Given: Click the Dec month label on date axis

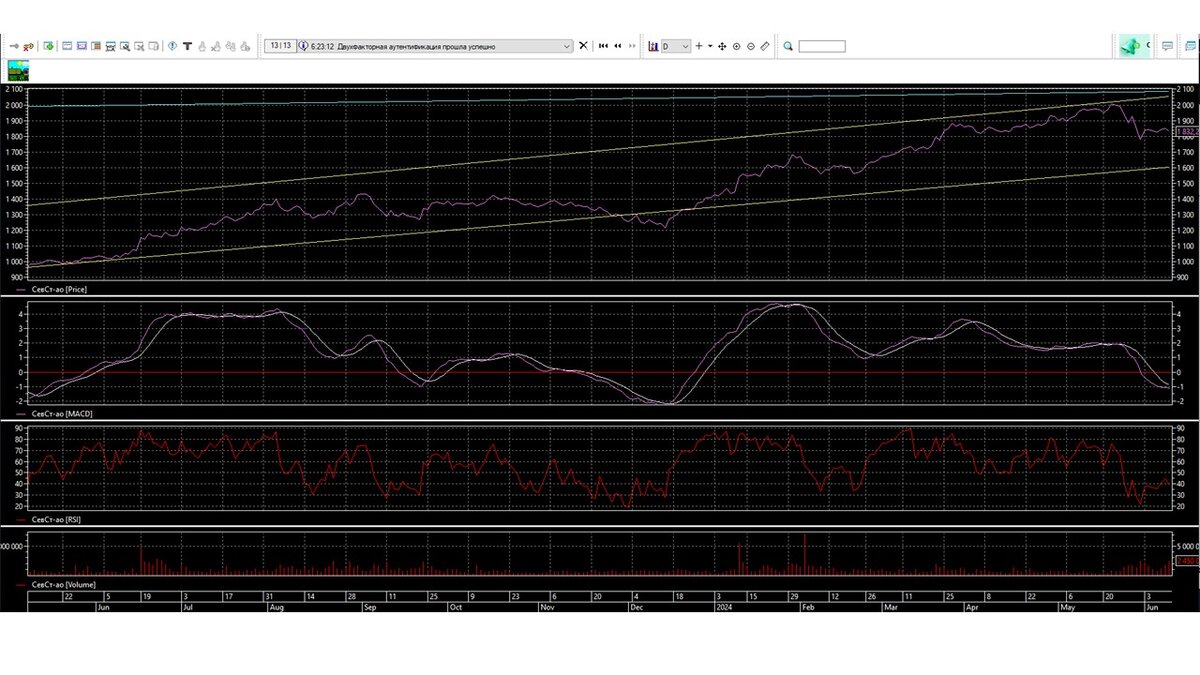Looking at the screenshot, I should 638,606.
